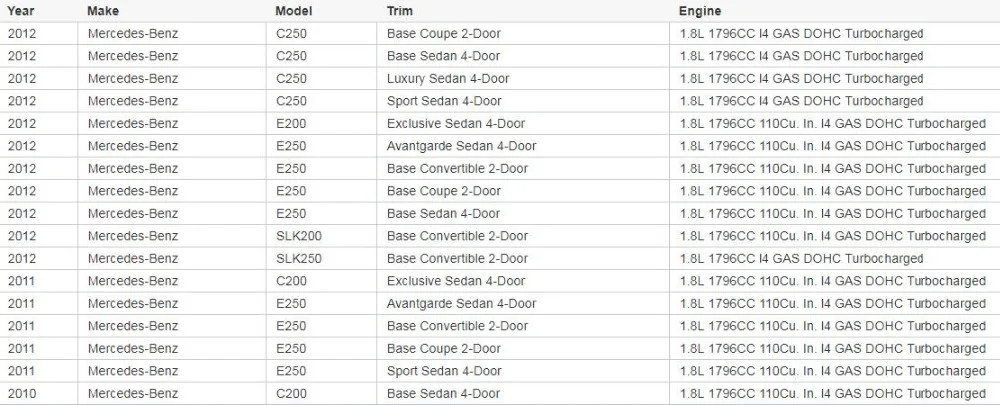
Task: Select the 2010 year cell
Action: pos(39,394)
